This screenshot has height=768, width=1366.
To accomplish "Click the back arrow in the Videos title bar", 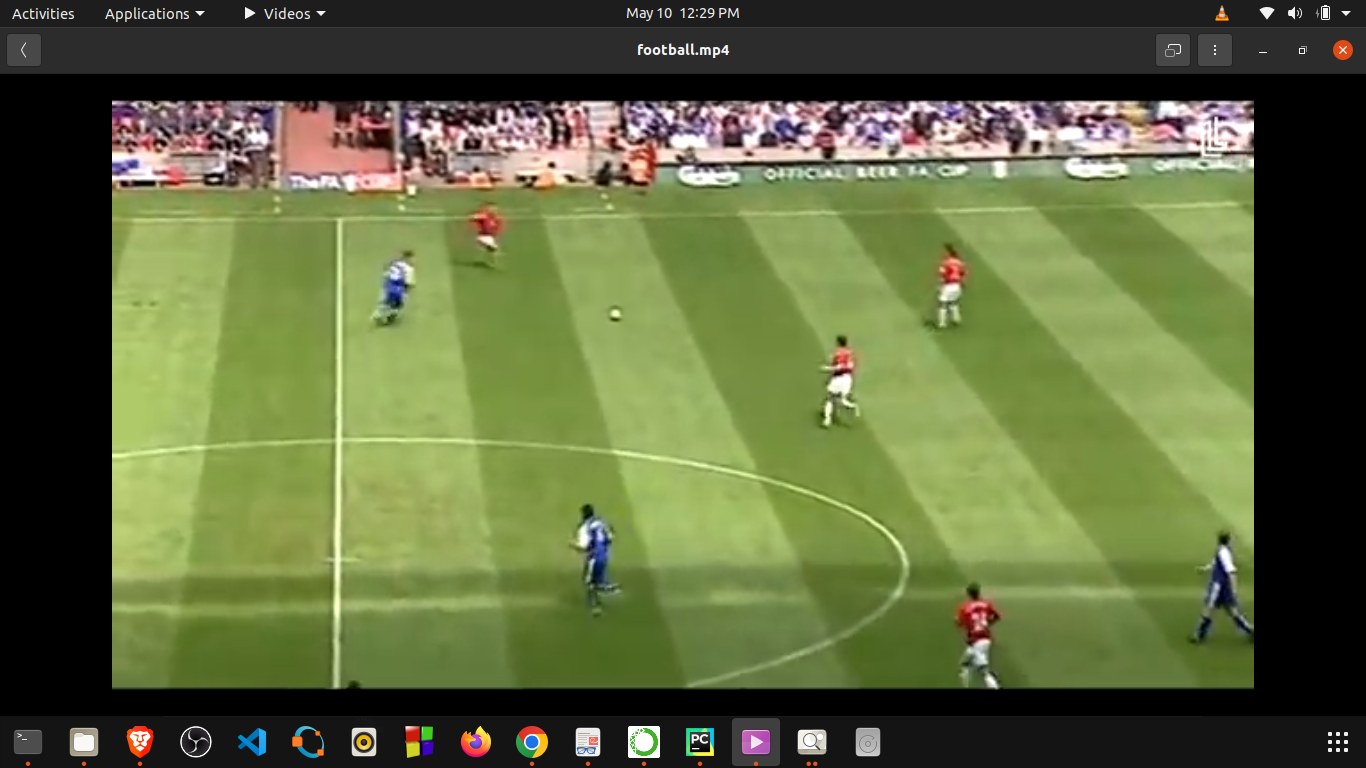I will (x=23, y=49).
